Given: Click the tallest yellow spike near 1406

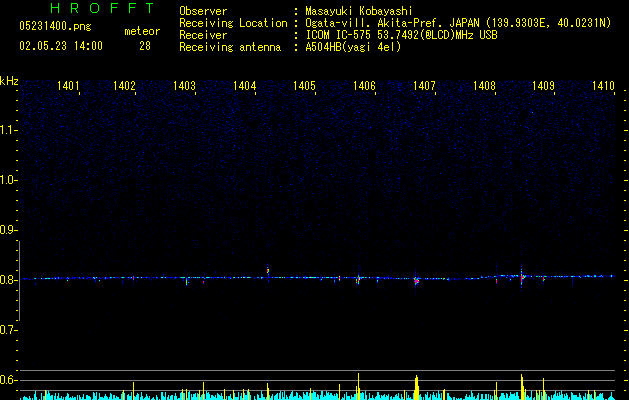Looking at the screenshot, I should pyautogui.click(x=358, y=386).
